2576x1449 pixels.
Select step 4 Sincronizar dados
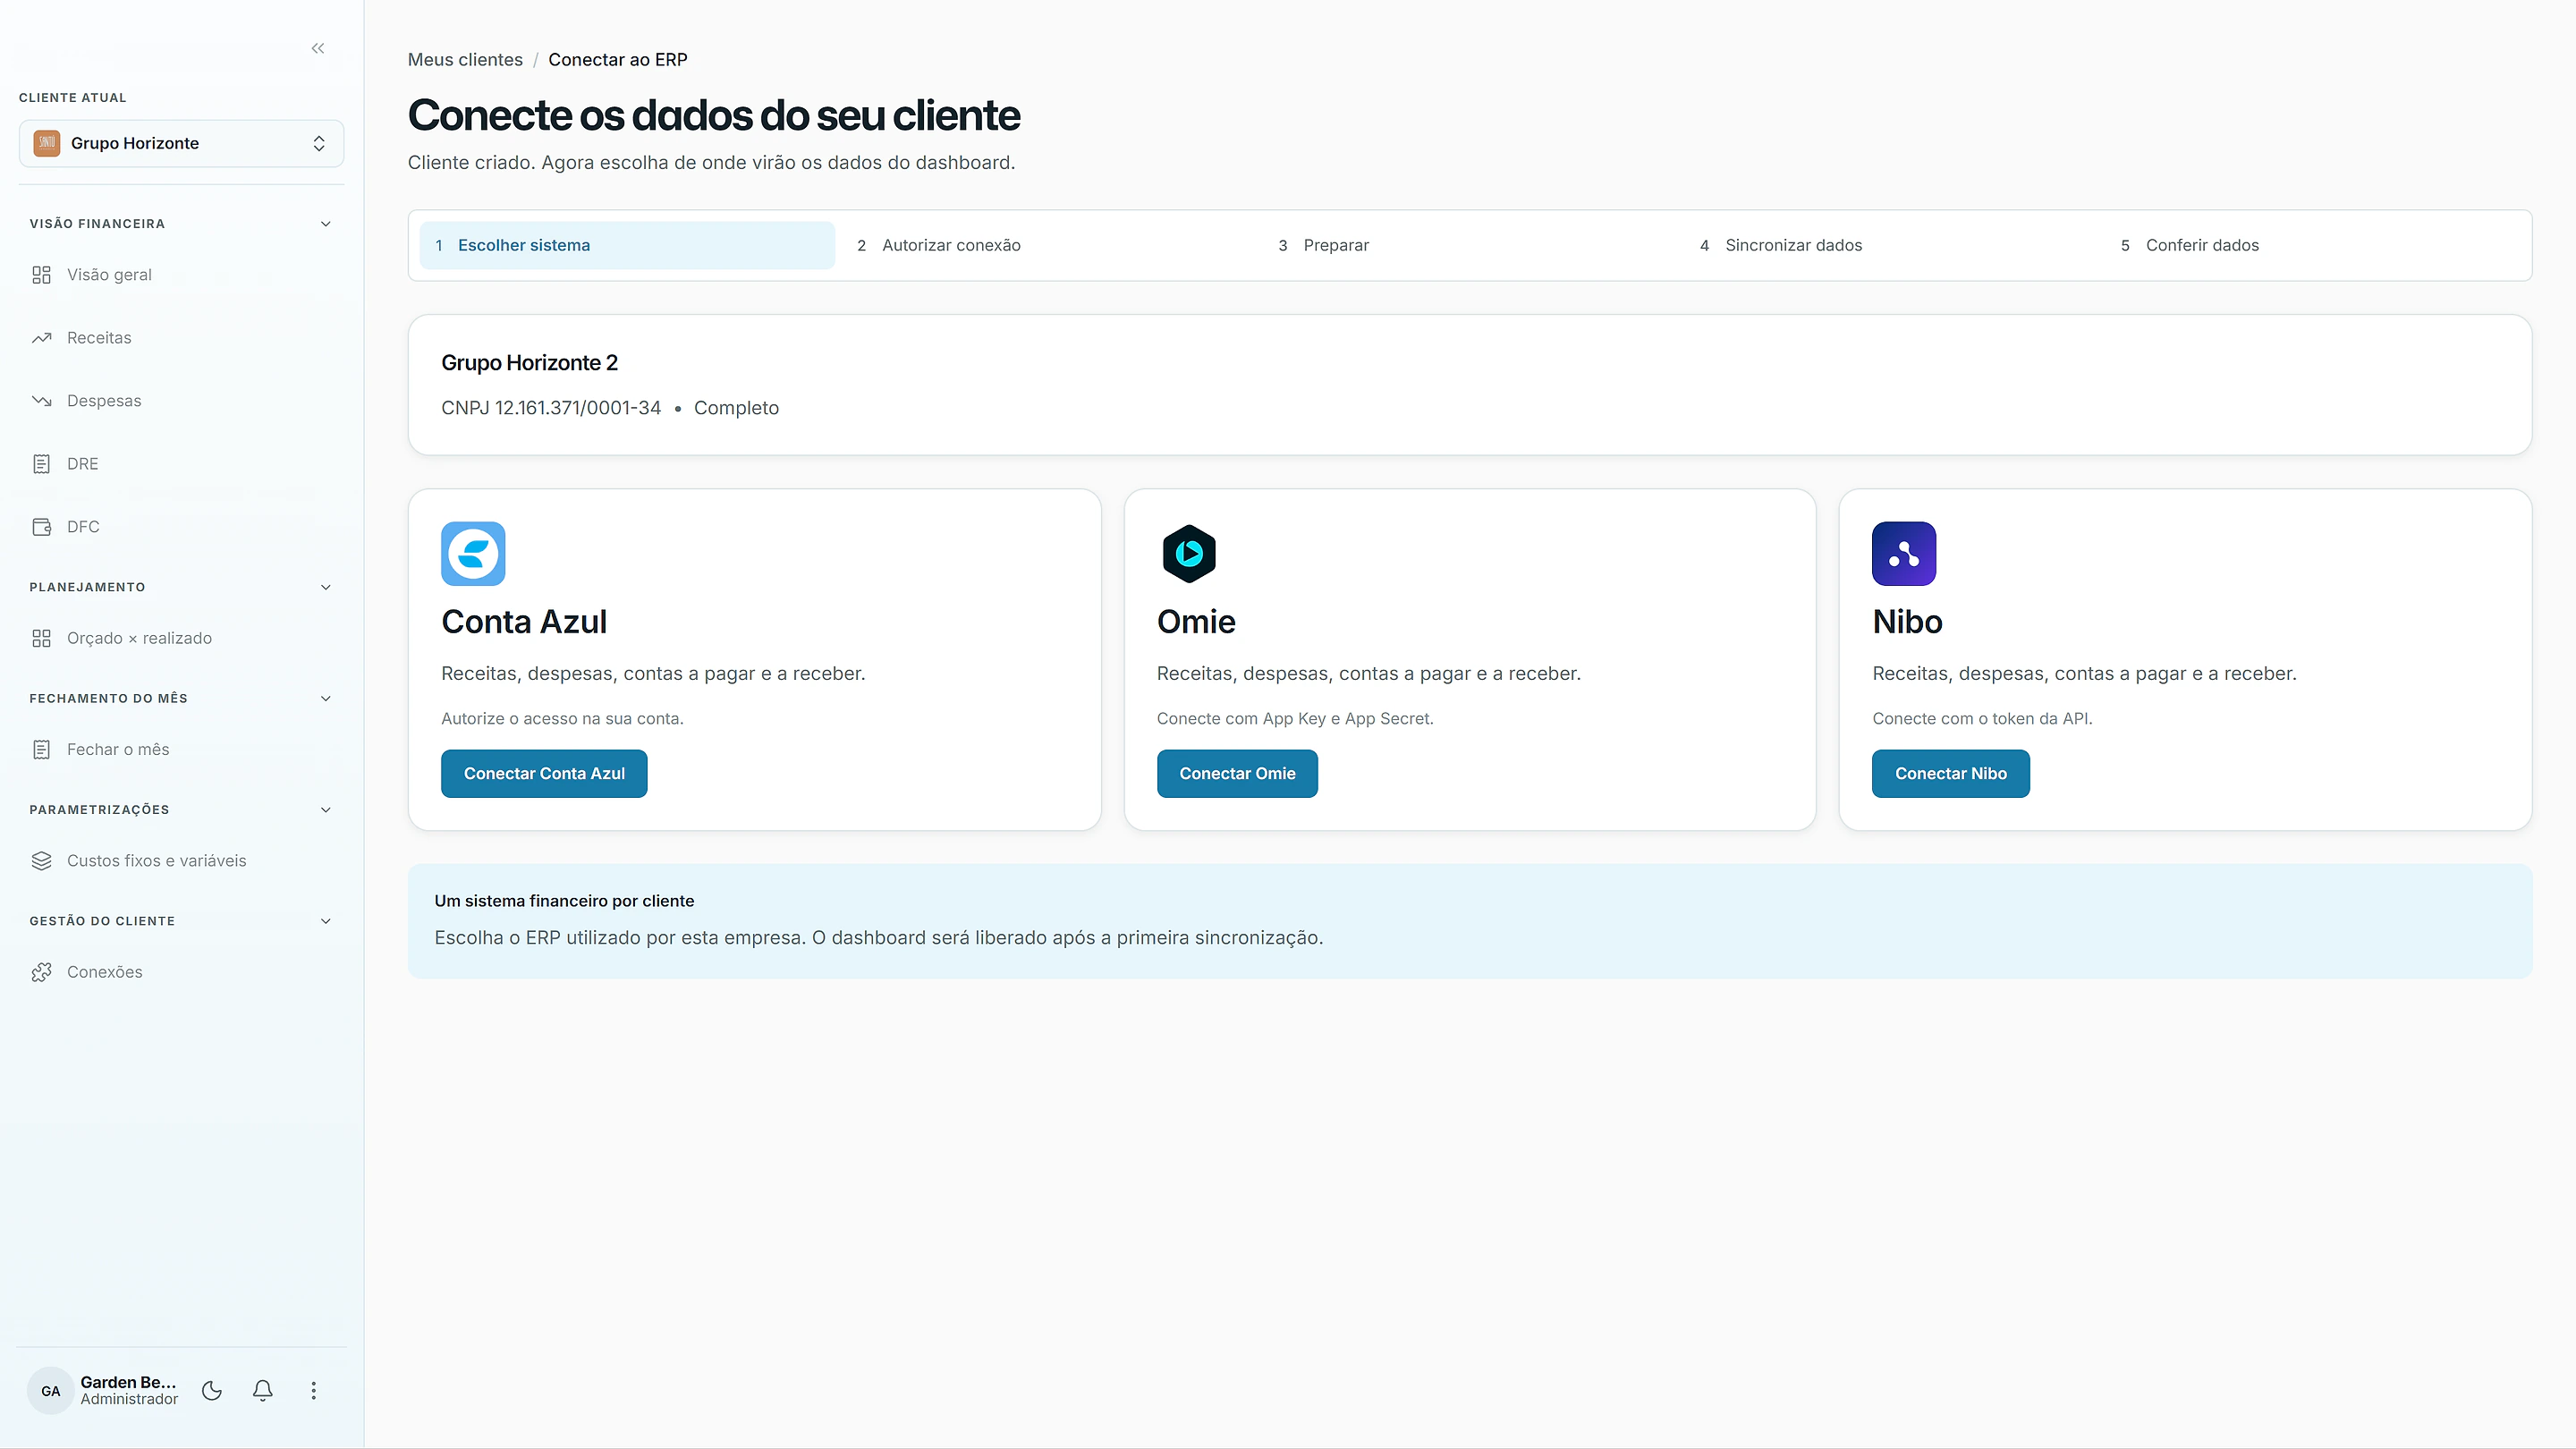coord(1891,245)
